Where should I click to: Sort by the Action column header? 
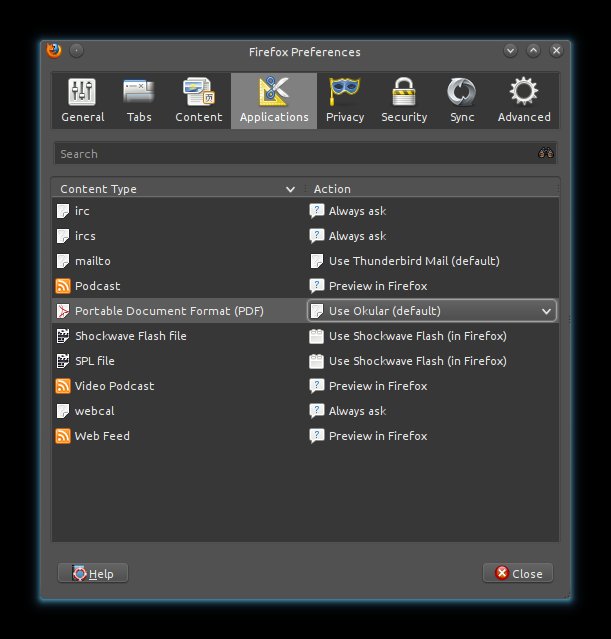coord(432,189)
